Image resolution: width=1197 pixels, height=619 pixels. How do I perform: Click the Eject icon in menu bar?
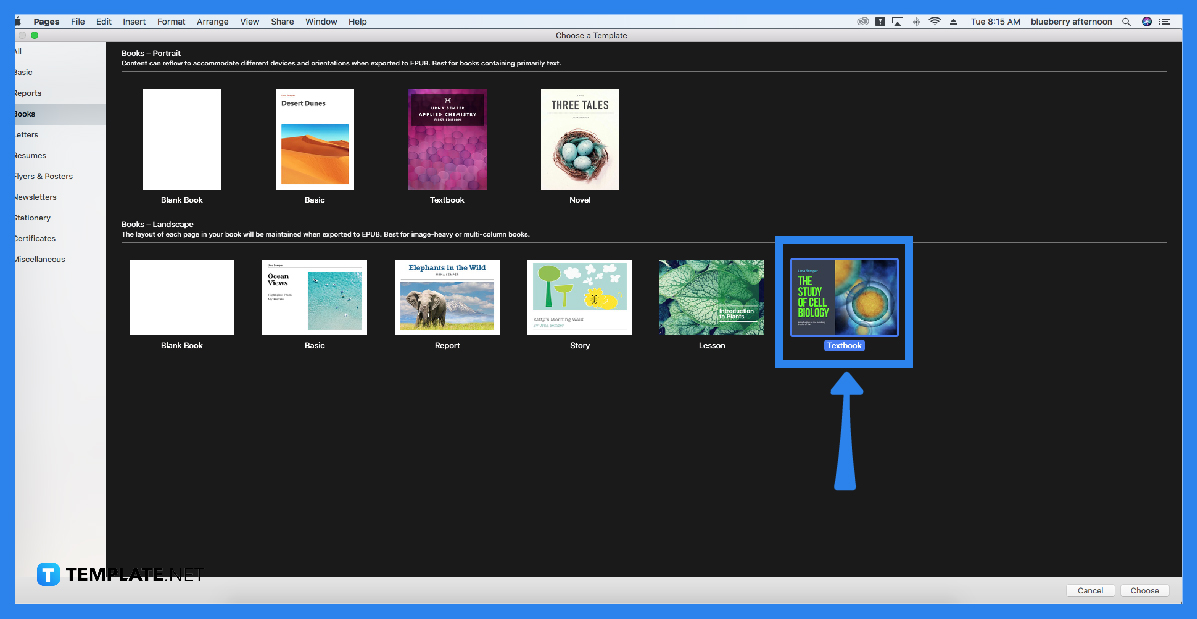[x=953, y=20]
